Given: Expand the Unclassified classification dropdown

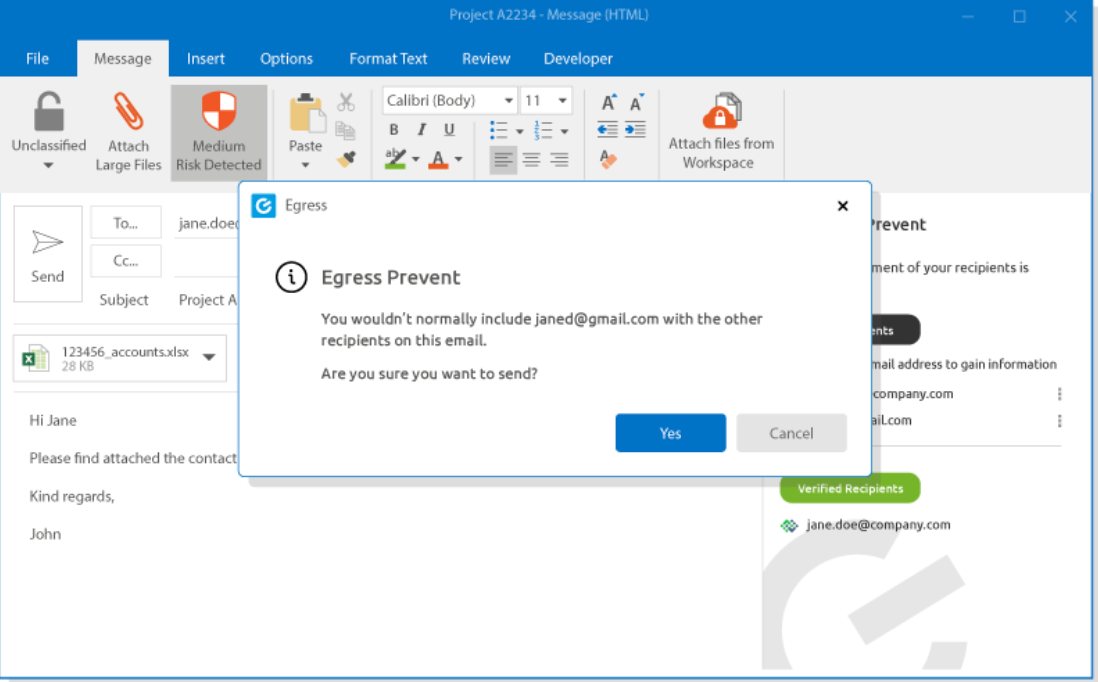Looking at the screenshot, I should pyautogui.click(x=48, y=165).
